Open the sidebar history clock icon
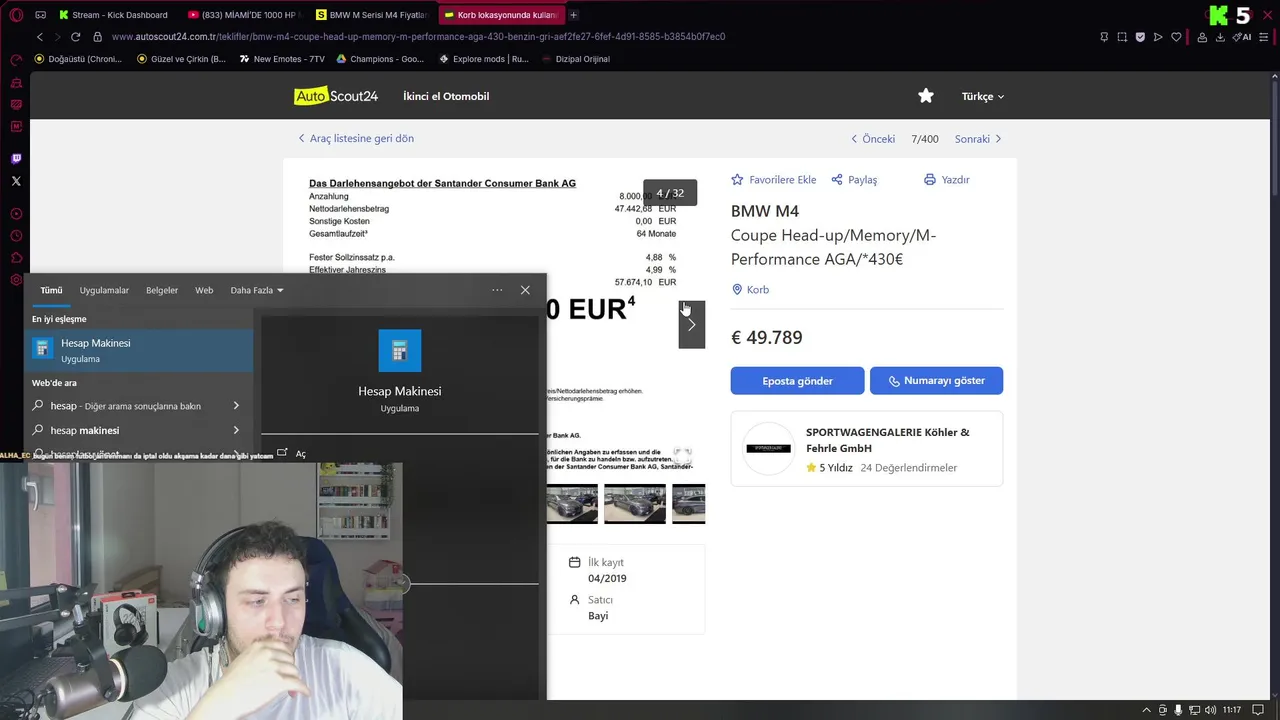The image size is (1280, 720). 16,236
